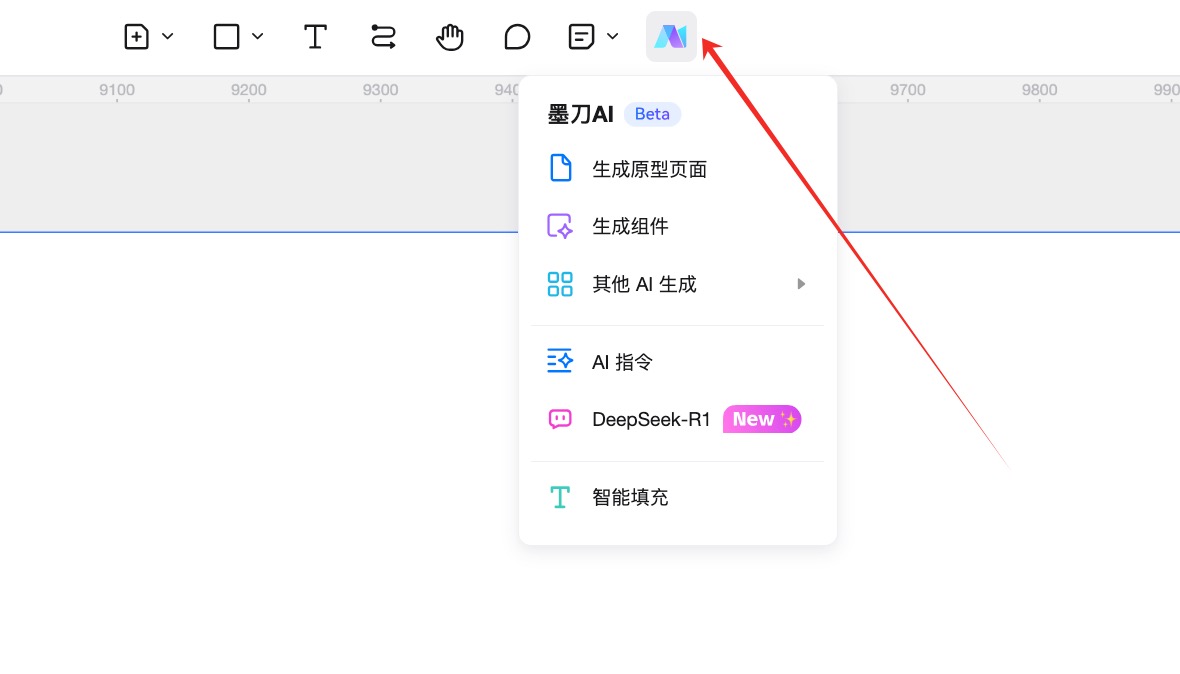The width and height of the screenshot is (1180, 674).
Task: Open dropdown arrow next to insert tool
Action: (168, 36)
